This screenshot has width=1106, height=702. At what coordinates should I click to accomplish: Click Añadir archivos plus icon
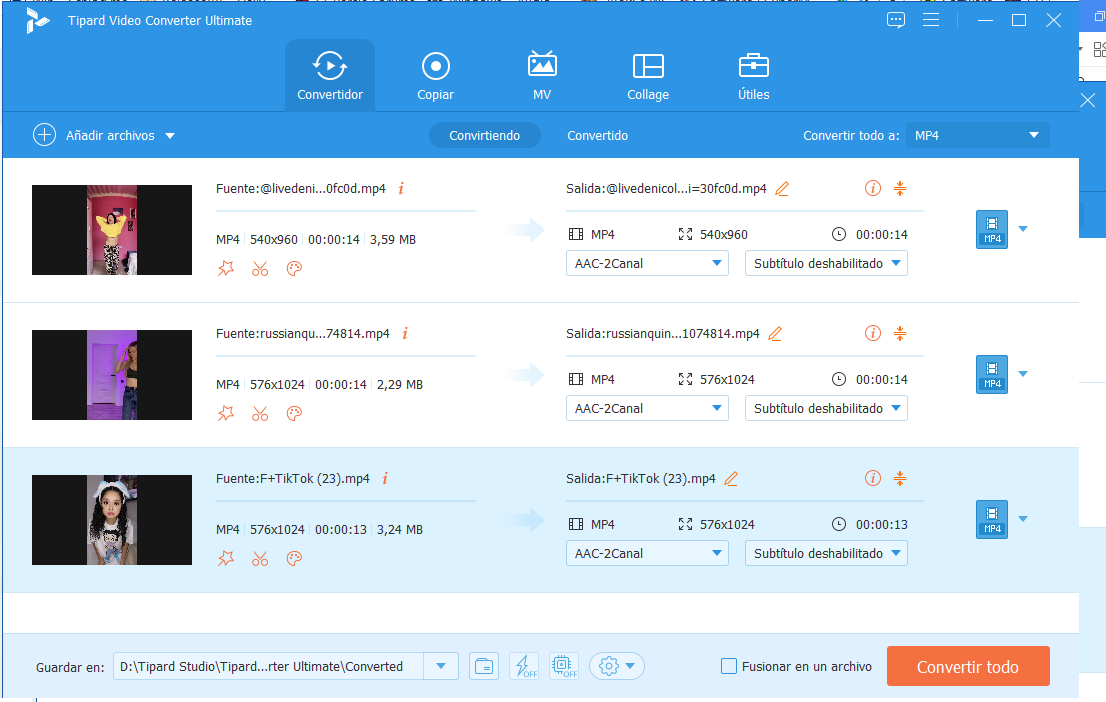44,135
